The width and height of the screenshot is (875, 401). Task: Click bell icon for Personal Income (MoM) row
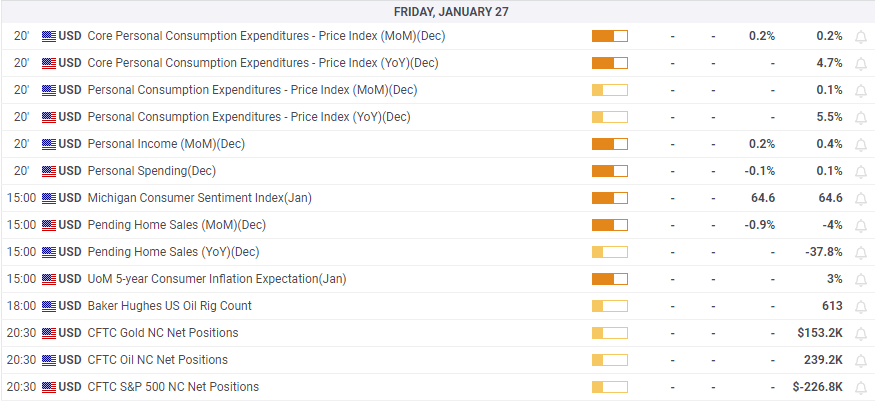tap(861, 144)
